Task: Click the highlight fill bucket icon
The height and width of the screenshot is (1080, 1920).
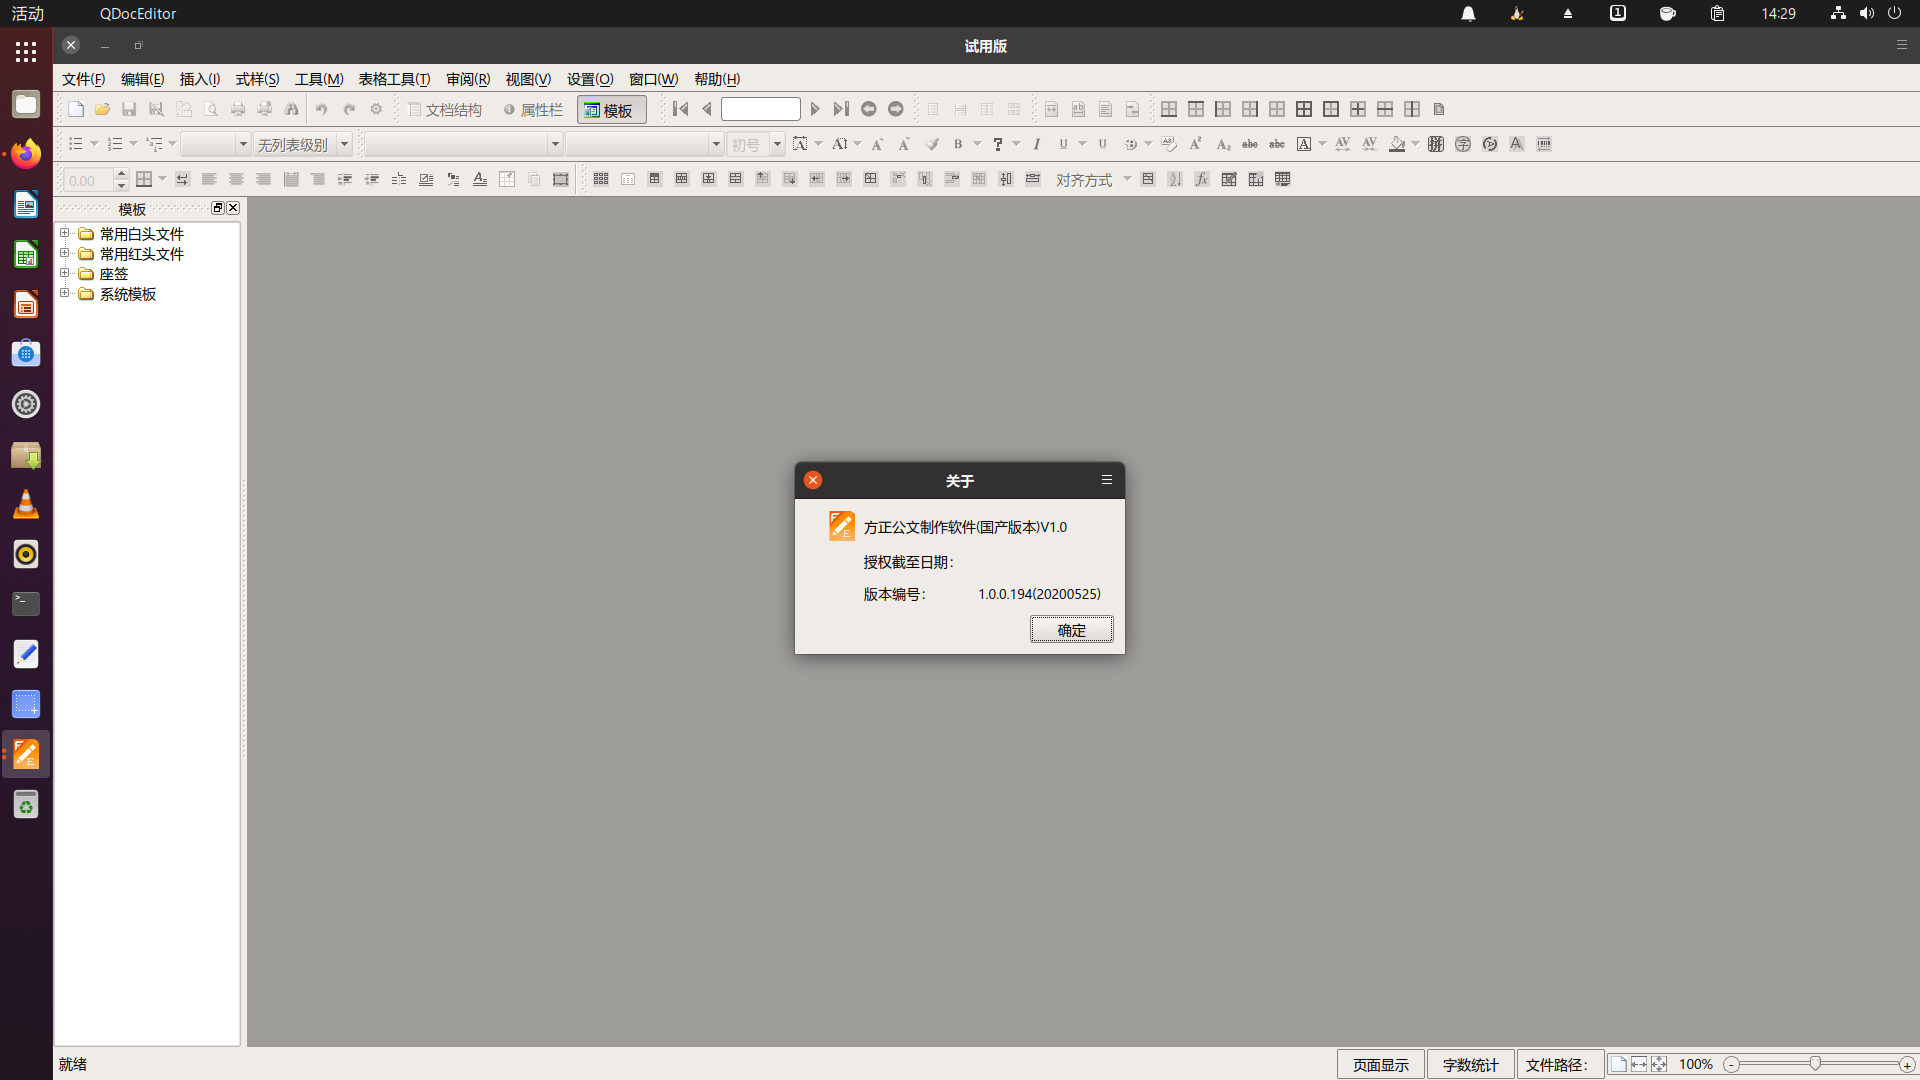Action: [1397, 144]
